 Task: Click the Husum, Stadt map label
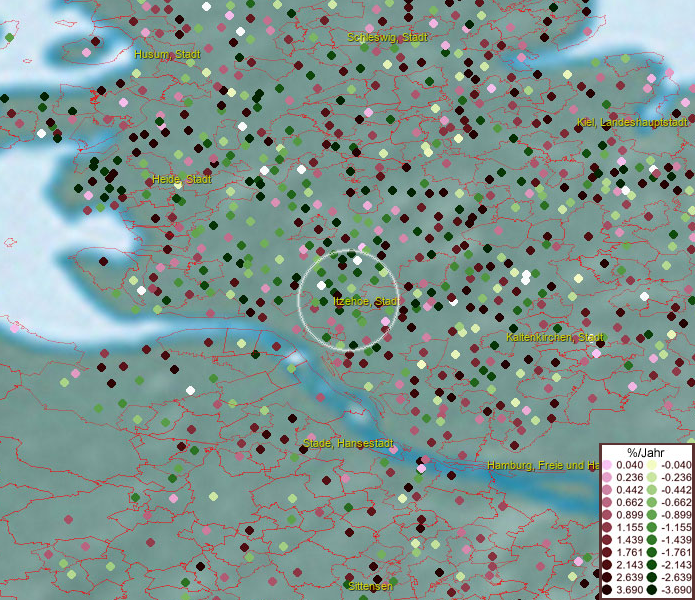click(x=168, y=55)
